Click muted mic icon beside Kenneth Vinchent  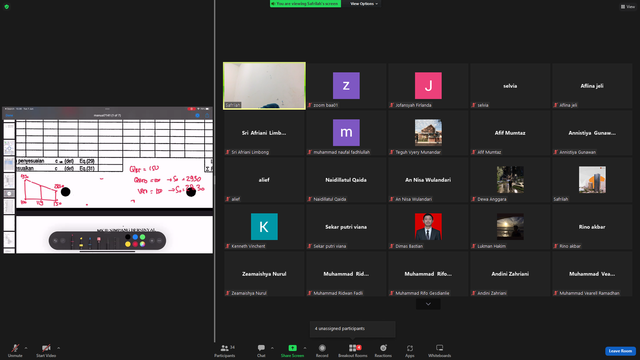228,246
